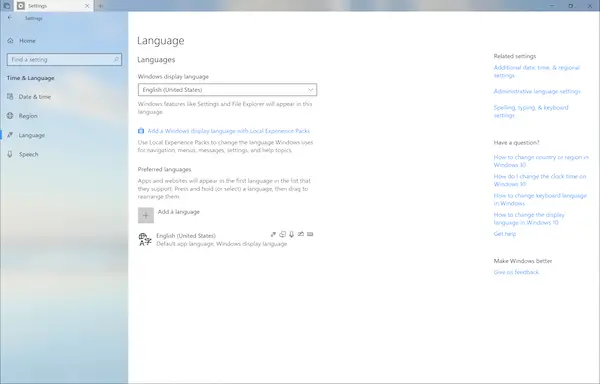This screenshot has height=384, width=600.
Task: Minimize the Settings window
Action: point(552,6)
